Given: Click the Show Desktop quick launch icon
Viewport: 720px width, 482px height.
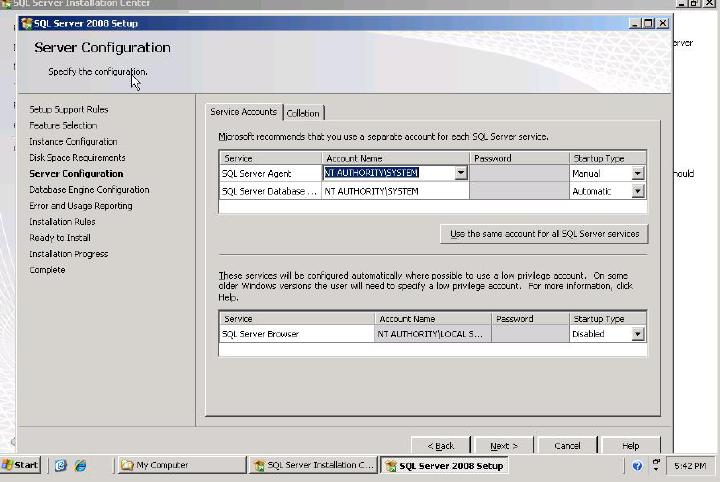Looking at the screenshot, I should 61,465.
